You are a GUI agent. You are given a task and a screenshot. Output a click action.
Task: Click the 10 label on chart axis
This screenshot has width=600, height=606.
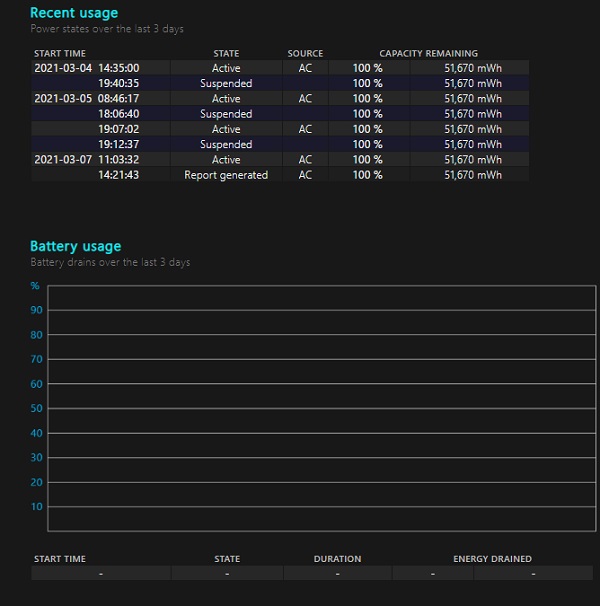pyautogui.click(x=36, y=506)
